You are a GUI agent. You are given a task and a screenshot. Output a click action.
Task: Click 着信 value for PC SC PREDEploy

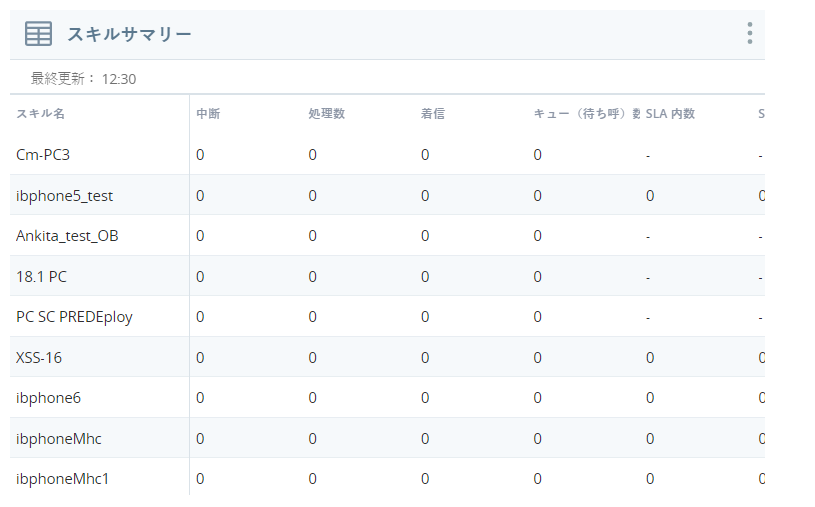[425, 317]
